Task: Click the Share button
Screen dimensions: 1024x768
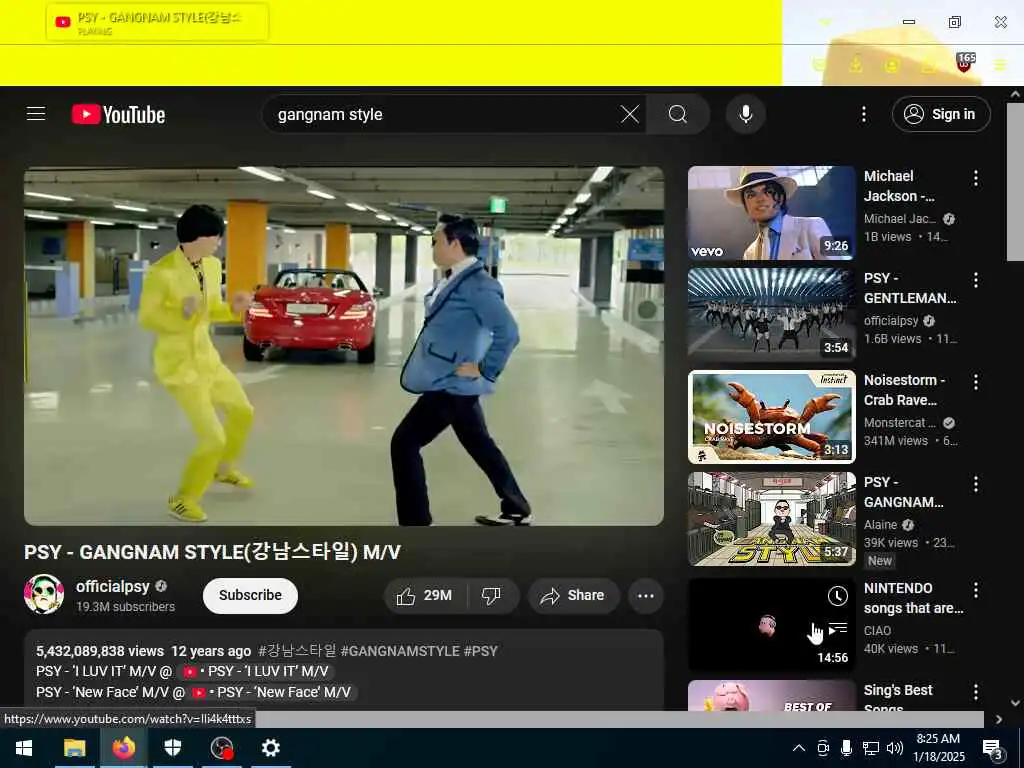Action: 573,596
